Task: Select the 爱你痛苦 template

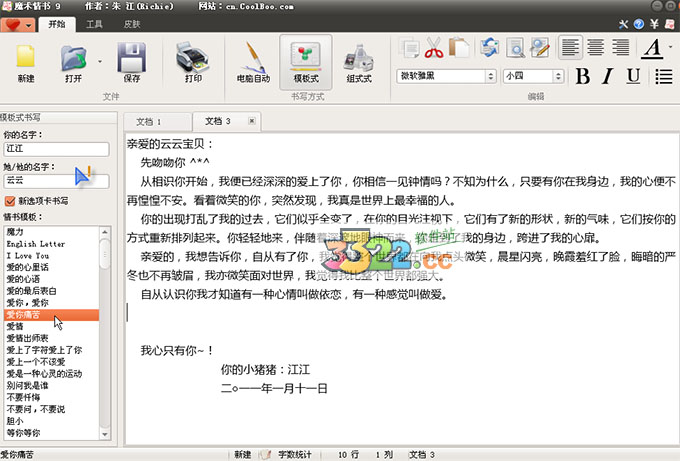Action: point(52,315)
